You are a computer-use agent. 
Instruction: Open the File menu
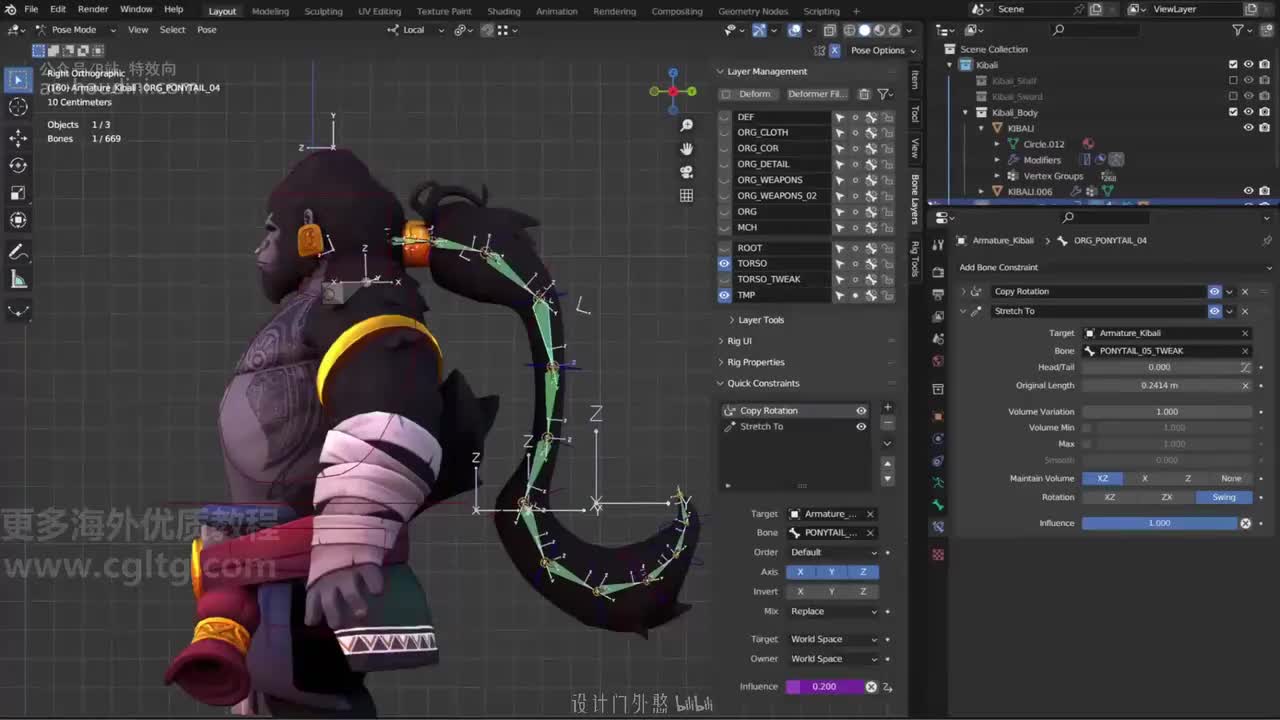(x=31, y=10)
